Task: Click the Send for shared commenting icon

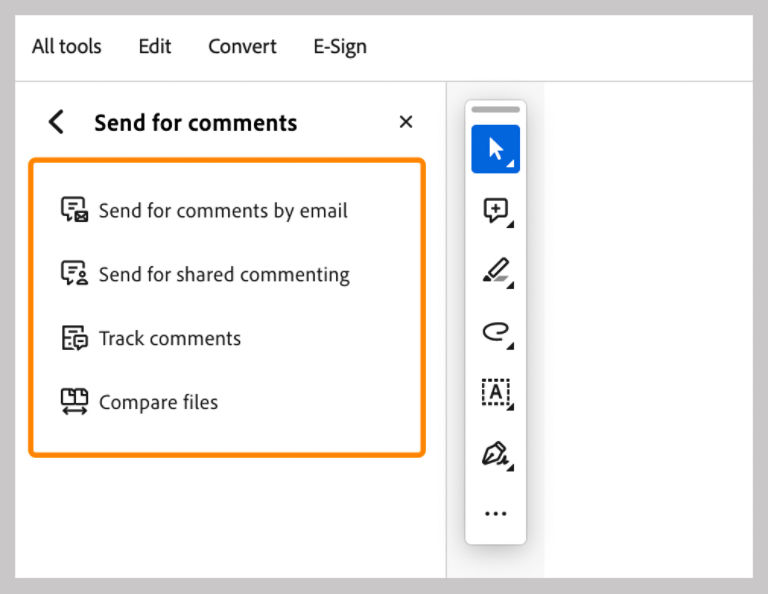Action: (x=74, y=273)
